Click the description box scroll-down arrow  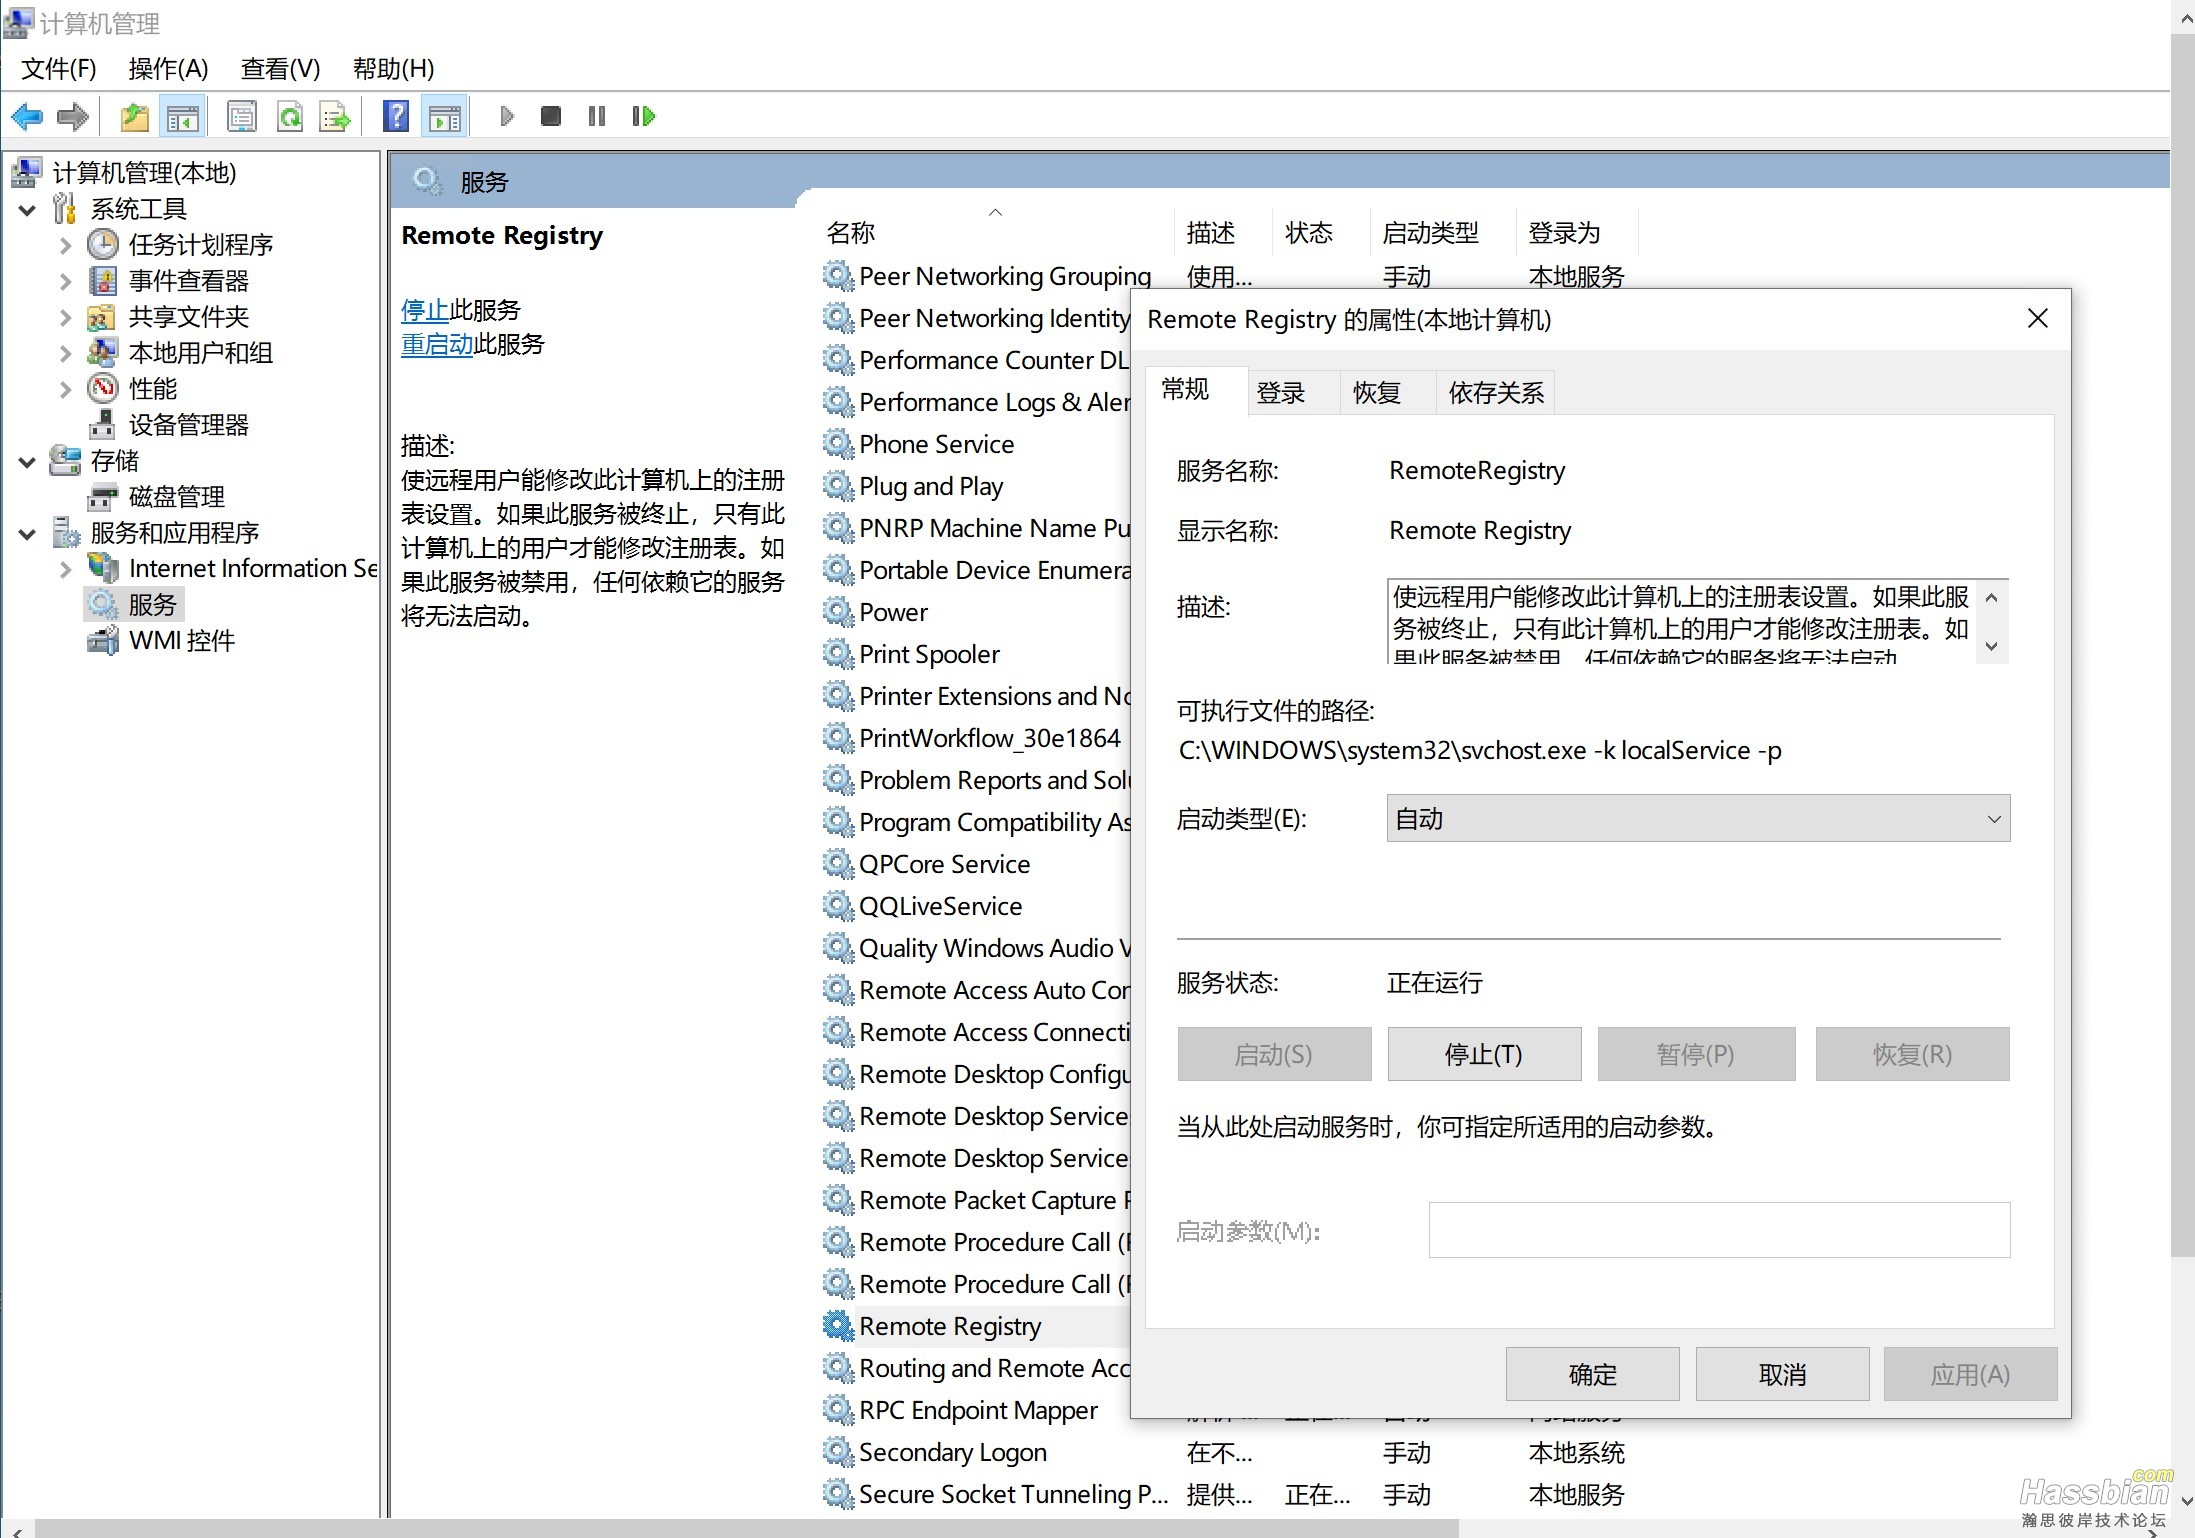[1992, 646]
